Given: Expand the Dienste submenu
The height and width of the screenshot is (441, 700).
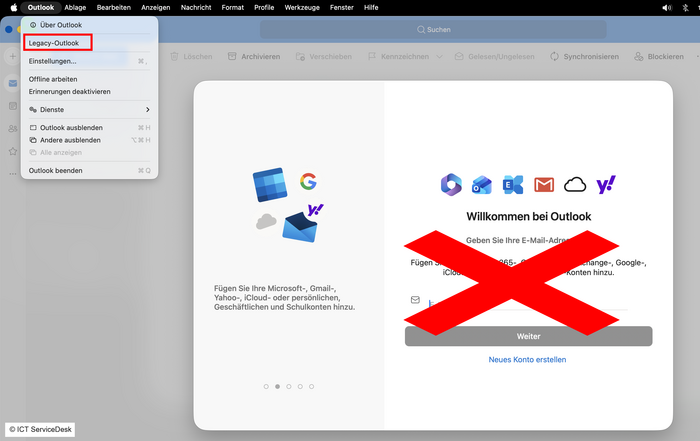Looking at the screenshot, I should click(89, 109).
